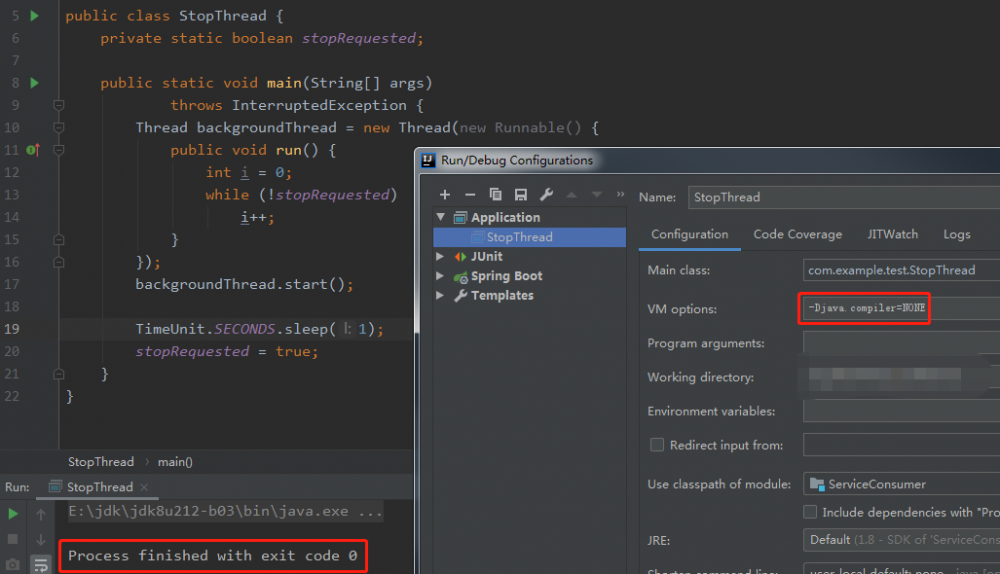Move configuration down with the down arrow

596,195
